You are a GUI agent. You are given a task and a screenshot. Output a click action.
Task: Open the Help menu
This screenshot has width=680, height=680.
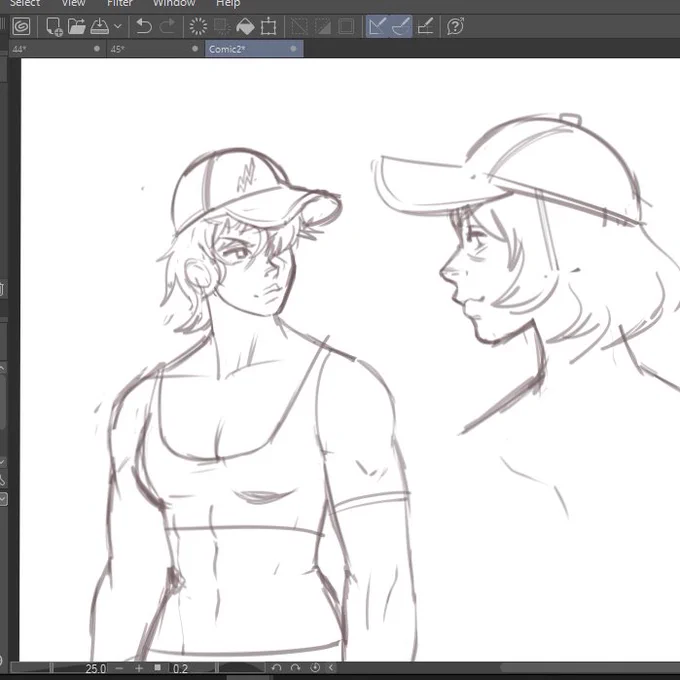(x=228, y=3)
